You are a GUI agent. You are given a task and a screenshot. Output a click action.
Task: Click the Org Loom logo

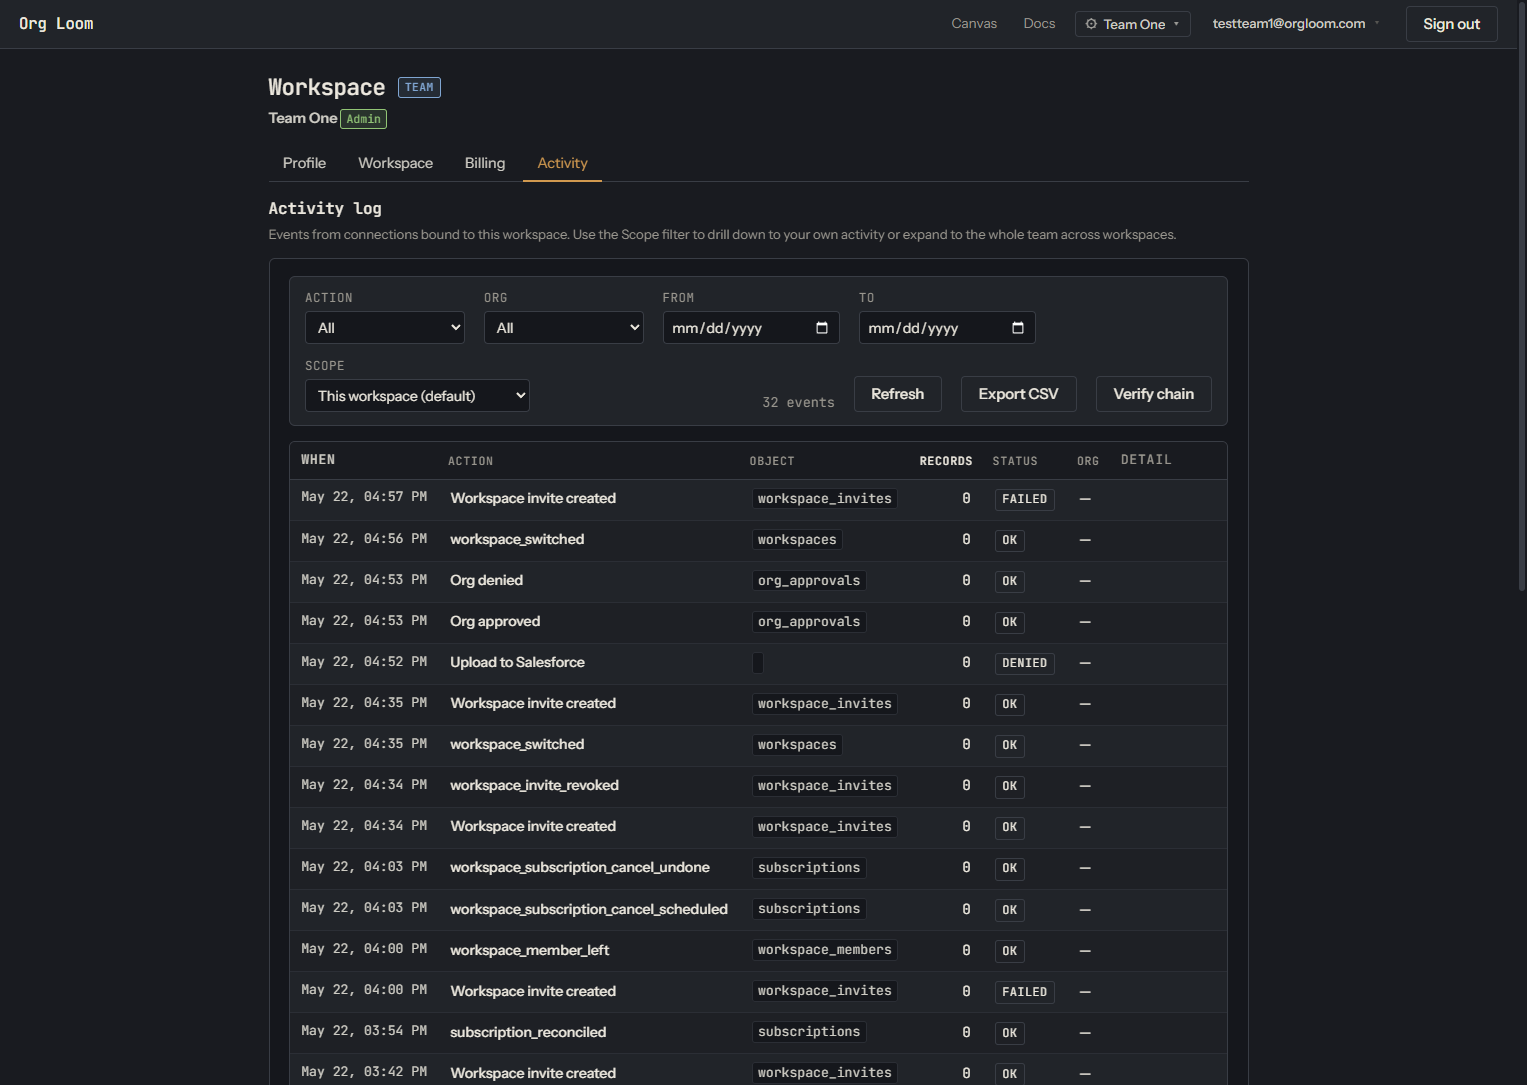pyautogui.click(x=56, y=24)
